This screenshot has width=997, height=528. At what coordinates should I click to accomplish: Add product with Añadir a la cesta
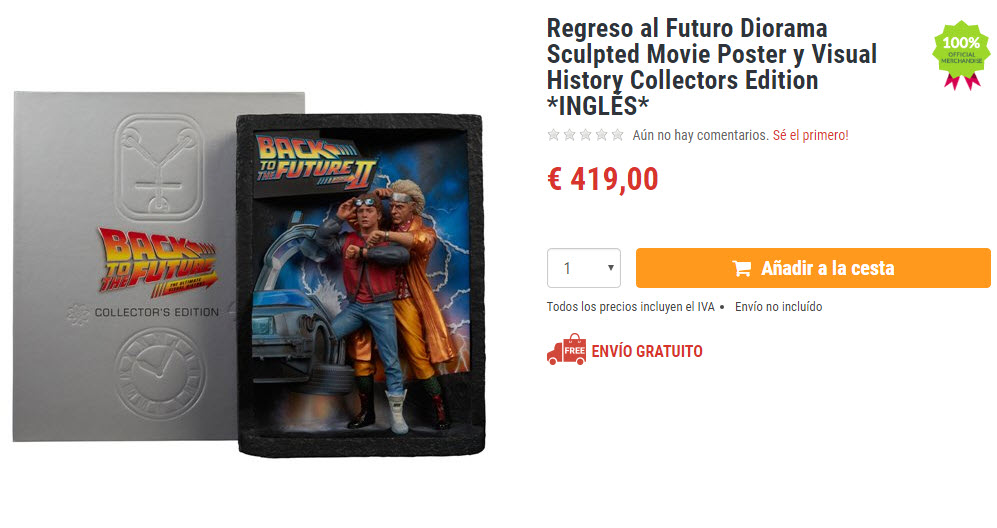tap(813, 268)
